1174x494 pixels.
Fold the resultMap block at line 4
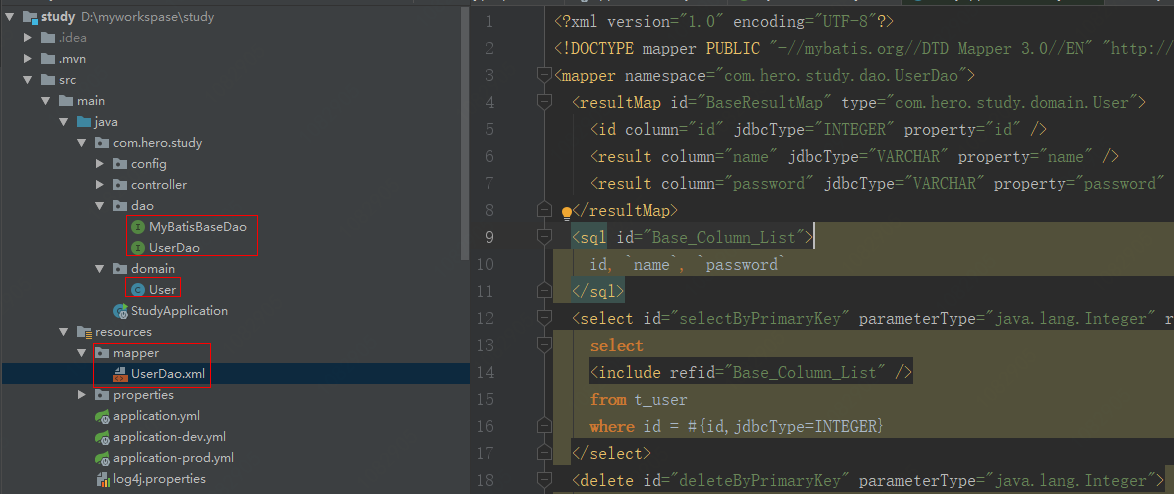(544, 102)
